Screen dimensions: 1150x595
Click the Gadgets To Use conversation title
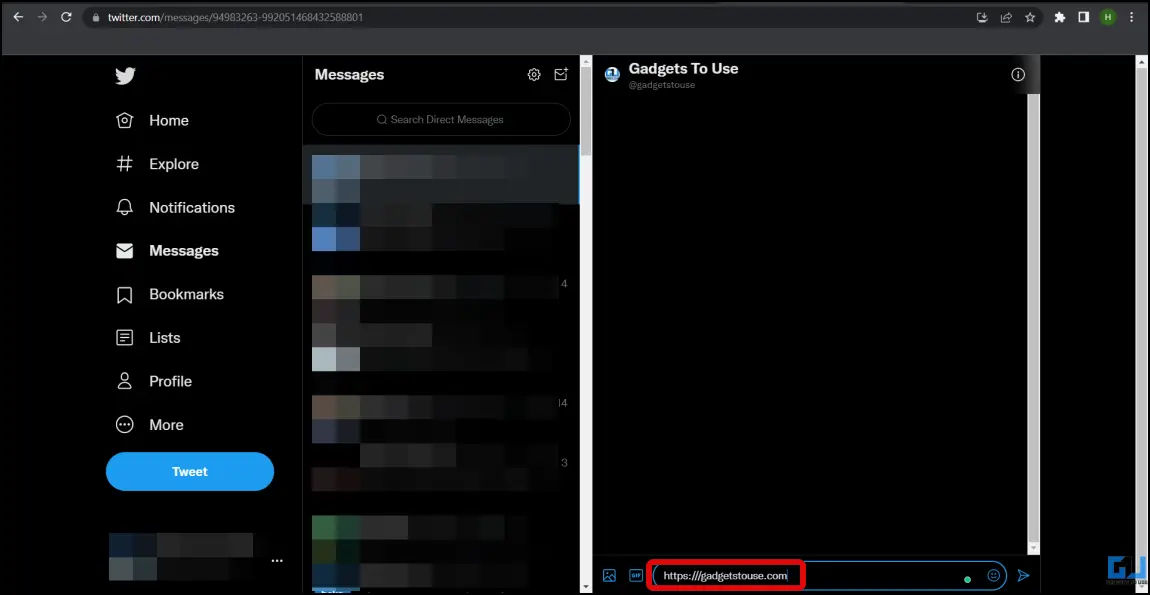[x=684, y=69]
